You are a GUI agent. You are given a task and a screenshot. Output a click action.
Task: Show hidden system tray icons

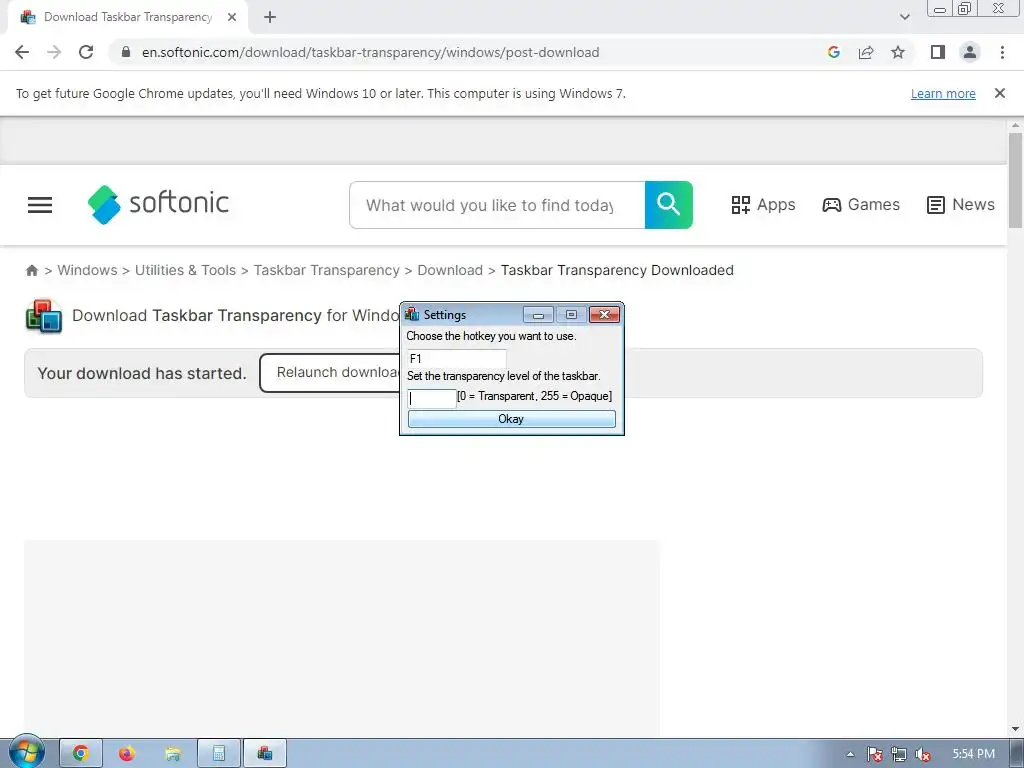tap(850, 754)
